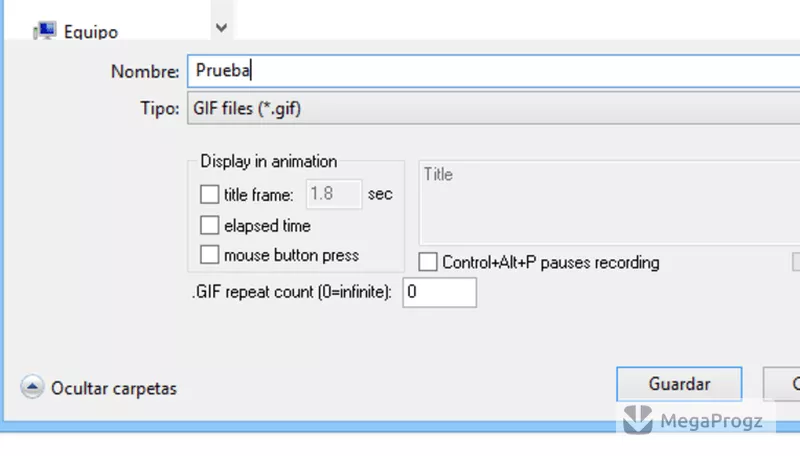Click the partially visible cancel button

tap(782, 384)
